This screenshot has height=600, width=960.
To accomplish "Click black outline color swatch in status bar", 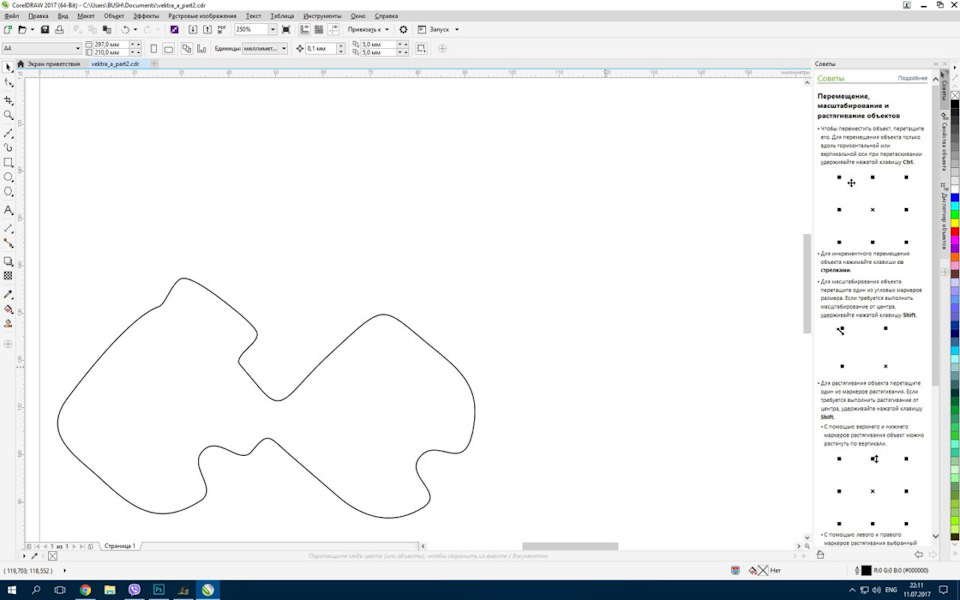I will 866,570.
